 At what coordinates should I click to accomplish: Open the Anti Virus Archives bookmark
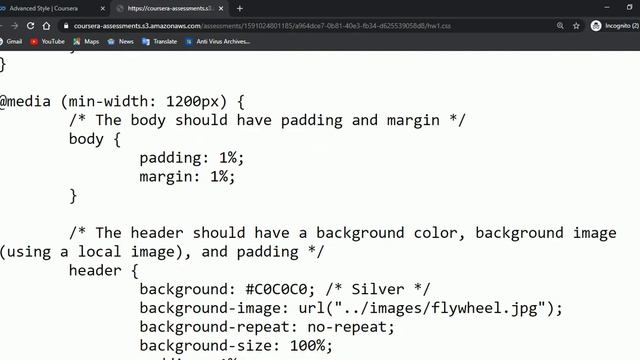click(218, 42)
